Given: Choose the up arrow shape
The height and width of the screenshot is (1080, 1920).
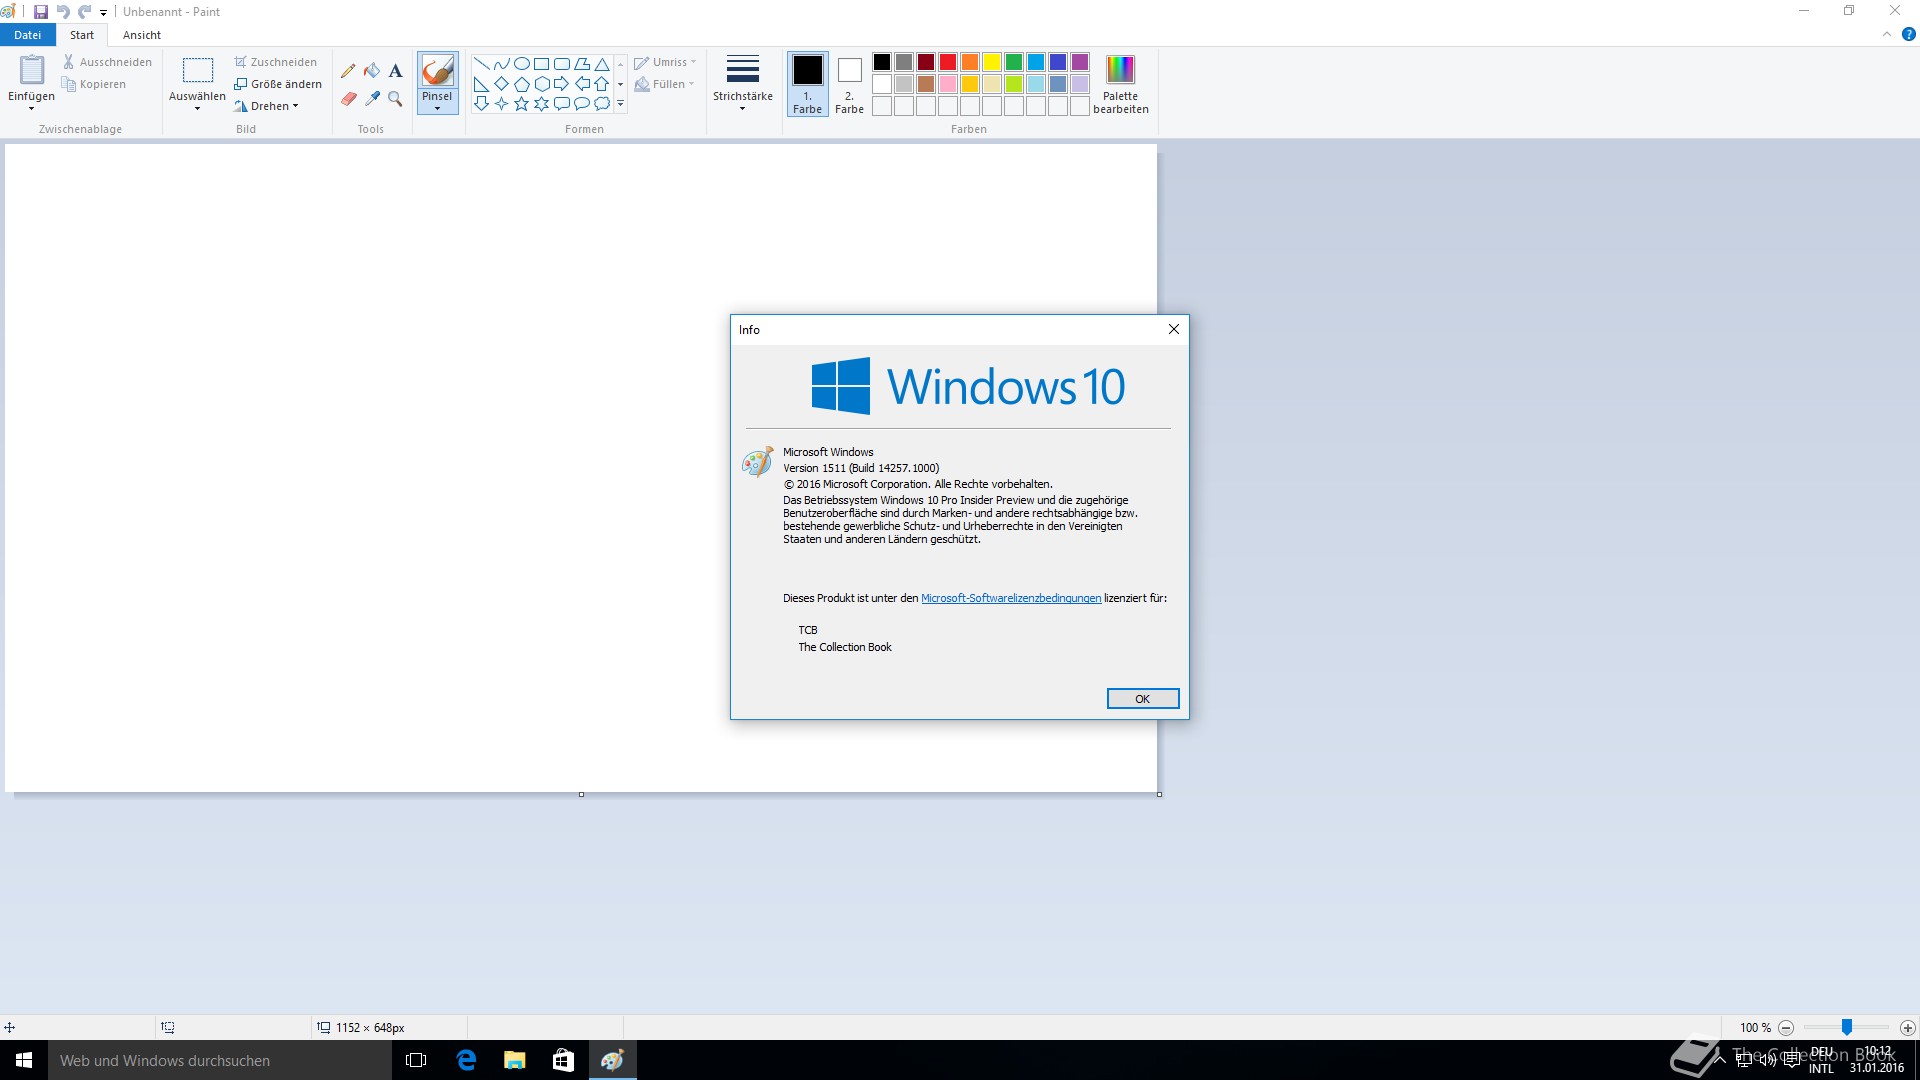Looking at the screenshot, I should pos(601,84).
